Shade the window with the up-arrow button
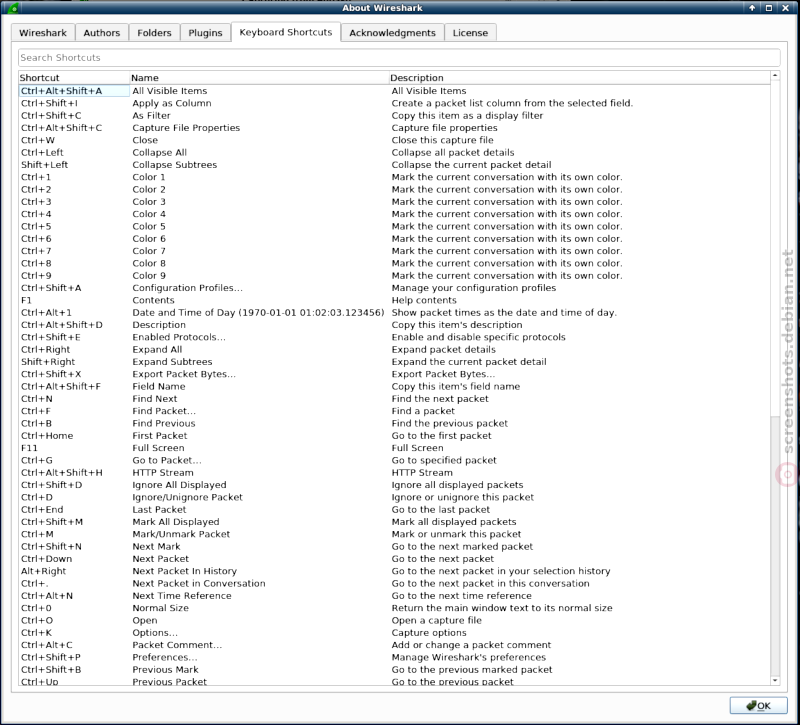The height and width of the screenshot is (725, 800). pos(752,8)
